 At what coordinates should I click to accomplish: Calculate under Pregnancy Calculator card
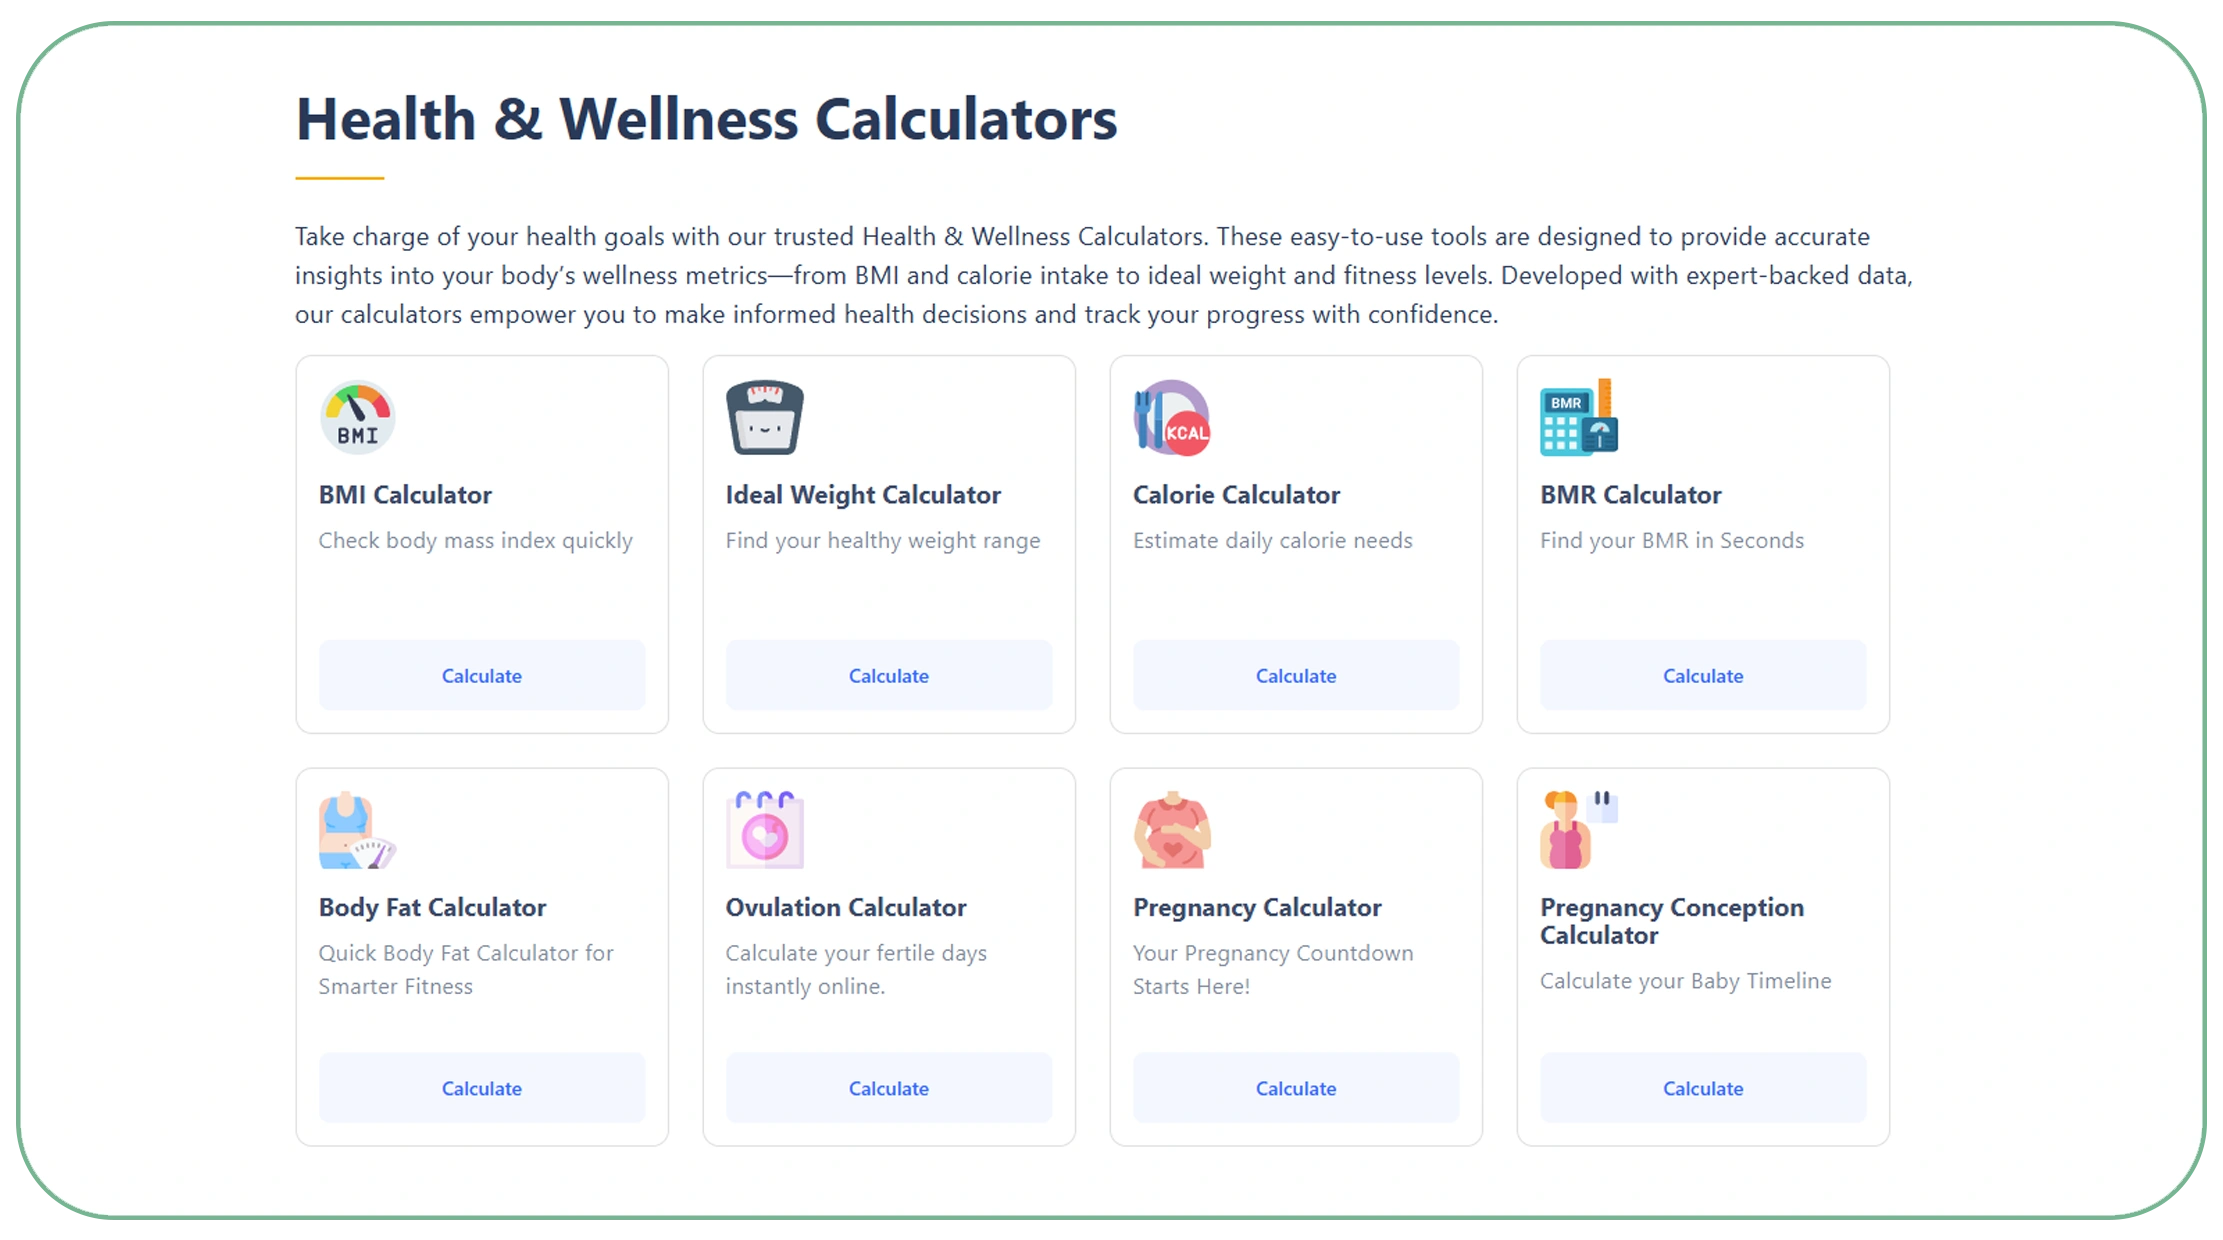click(1296, 1088)
